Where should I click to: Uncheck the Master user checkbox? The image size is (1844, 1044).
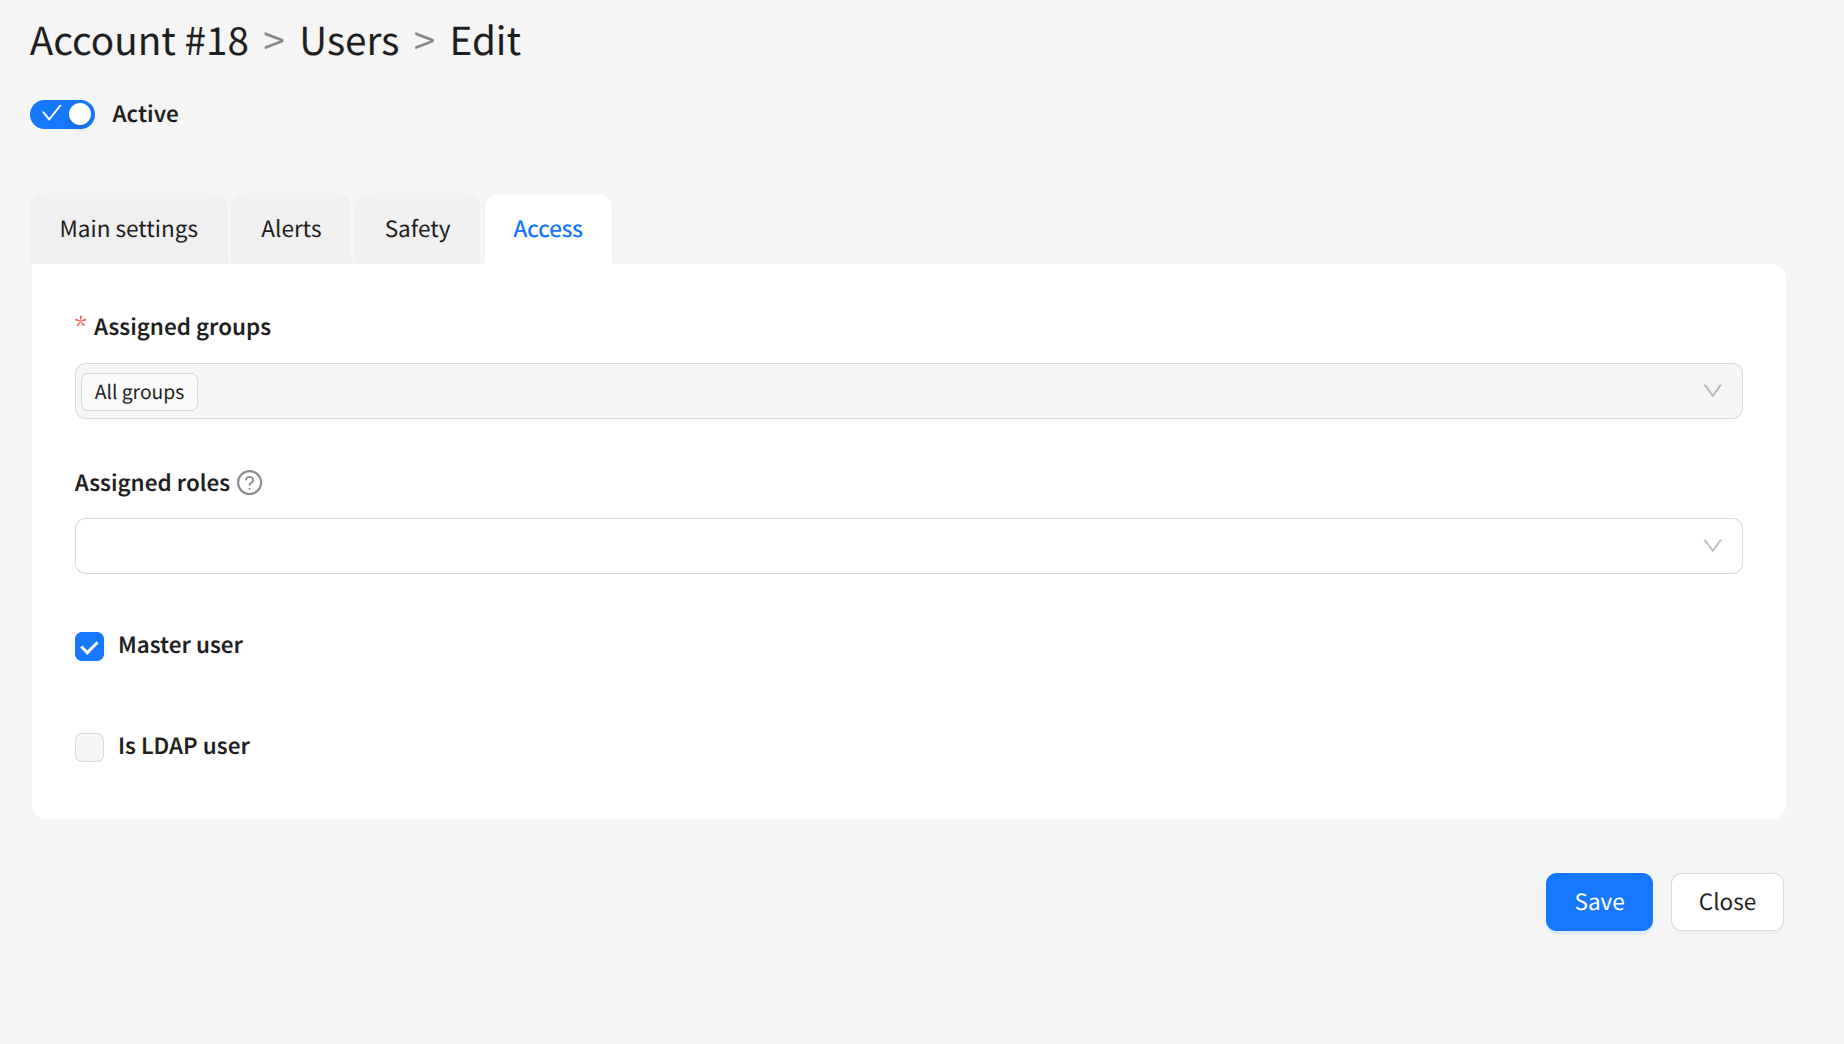pos(90,647)
